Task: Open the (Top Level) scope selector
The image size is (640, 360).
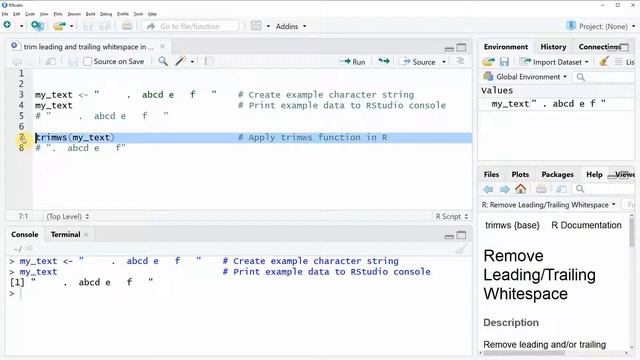Action: tap(68, 216)
